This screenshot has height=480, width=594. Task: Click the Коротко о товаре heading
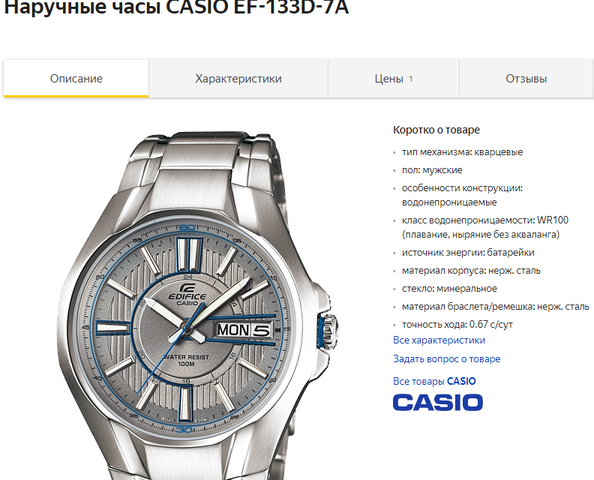click(x=436, y=130)
